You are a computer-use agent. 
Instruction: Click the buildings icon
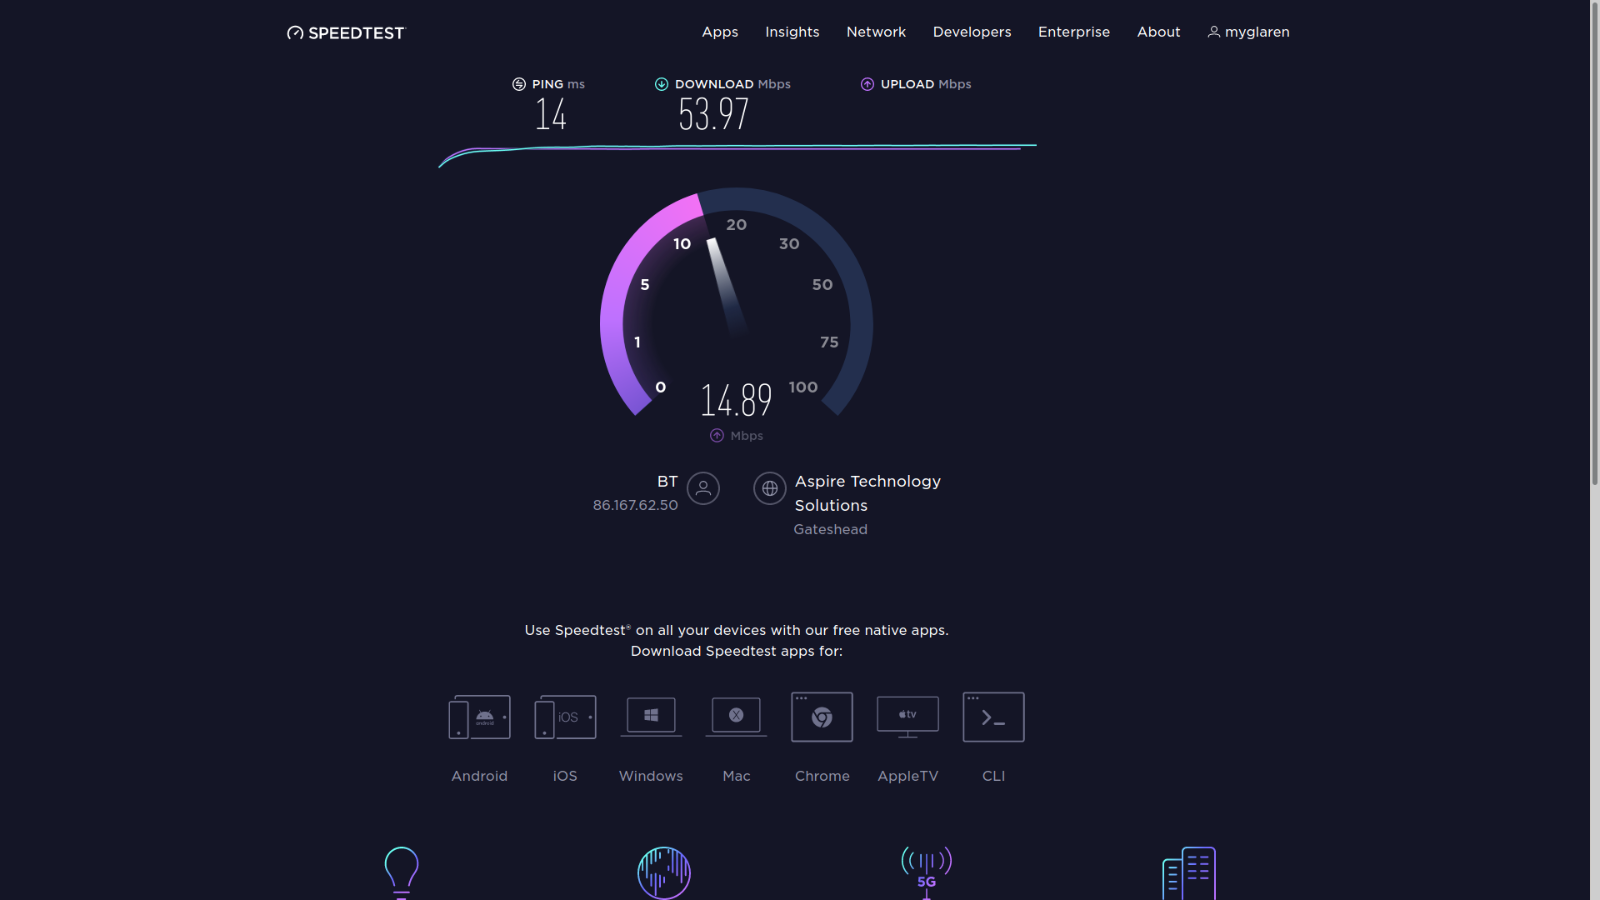point(1189,873)
